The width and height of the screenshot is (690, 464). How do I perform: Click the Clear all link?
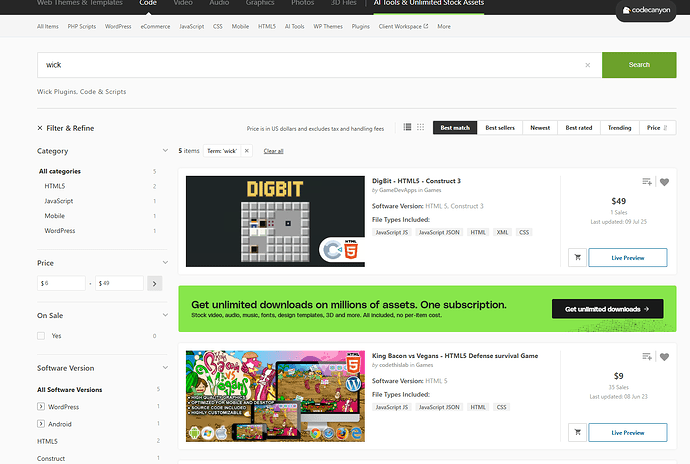[x=273, y=151]
